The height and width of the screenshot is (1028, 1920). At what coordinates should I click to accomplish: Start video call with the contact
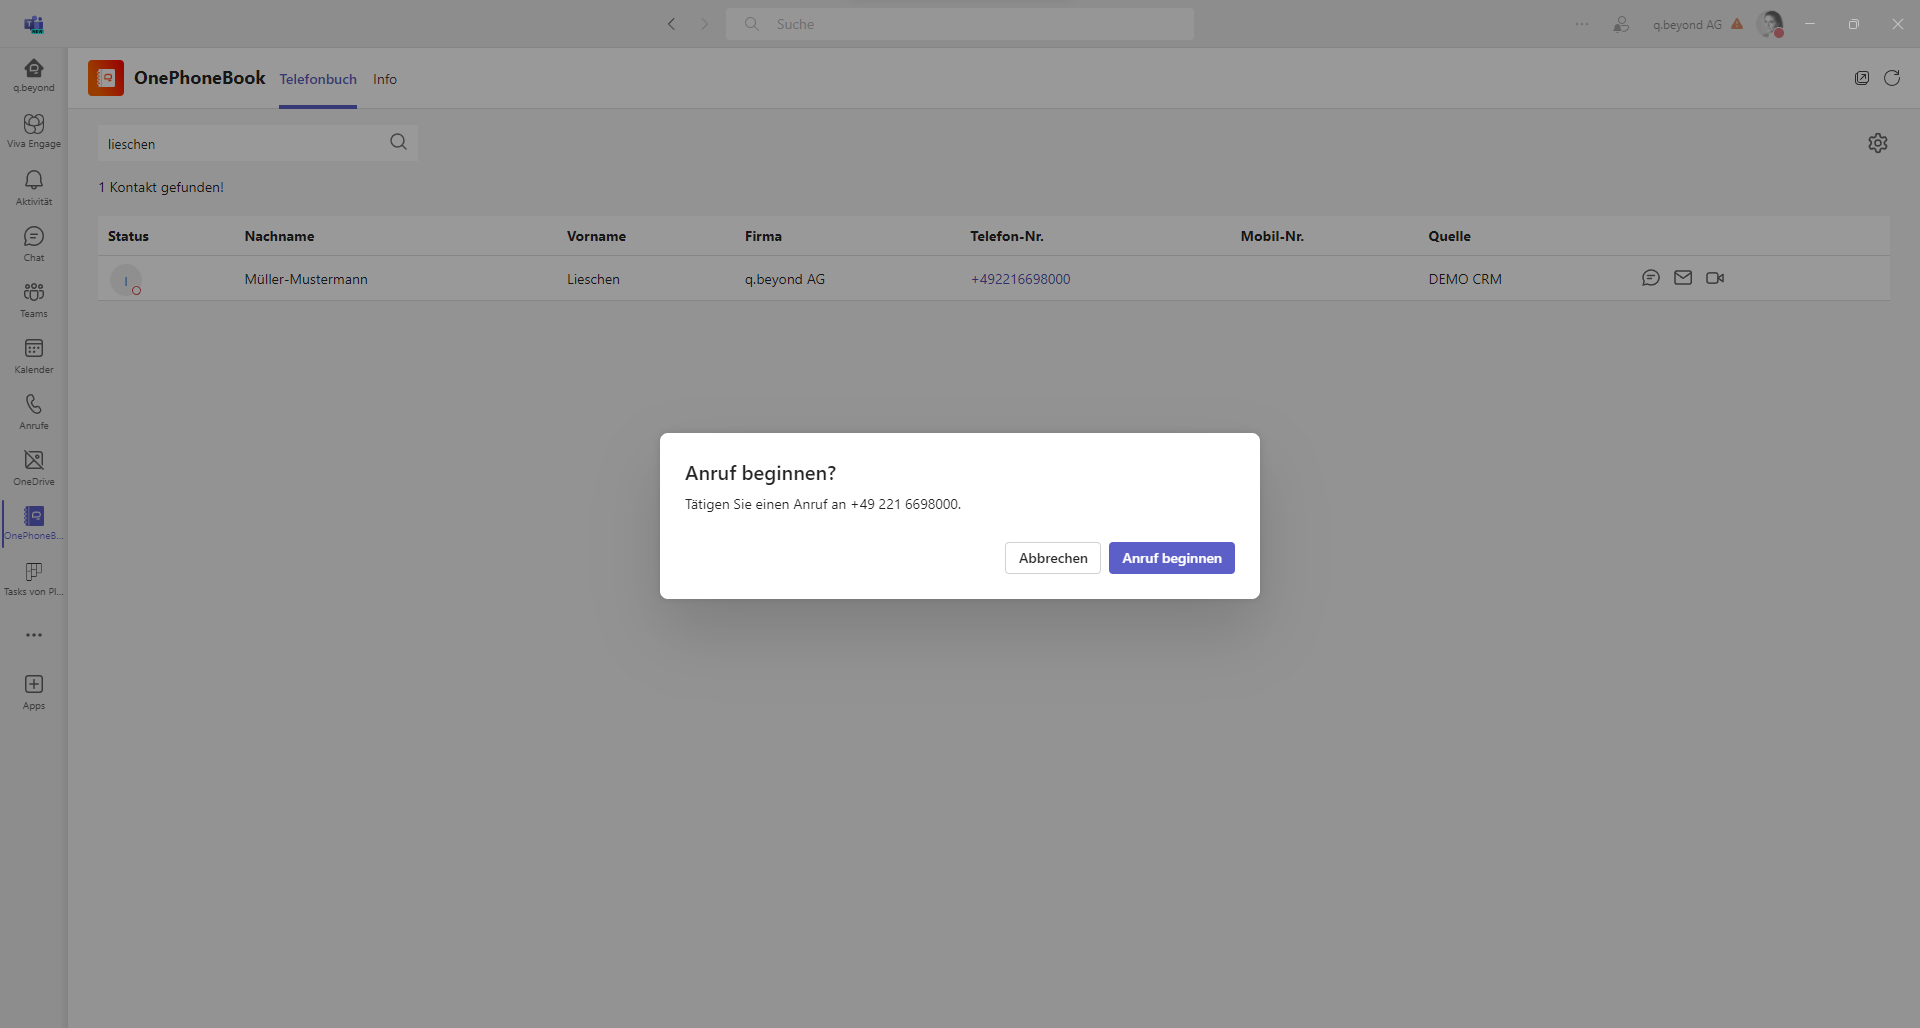pyautogui.click(x=1715, y=278)
